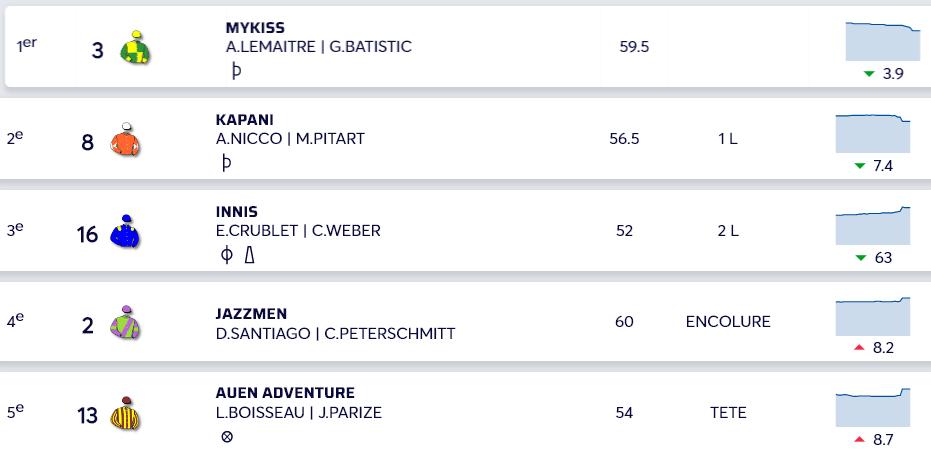Viewport: 931px width, 452px height.
Task: Open horse name JAZZMEN
Action: pyautogui.click(x=251, y=314)
